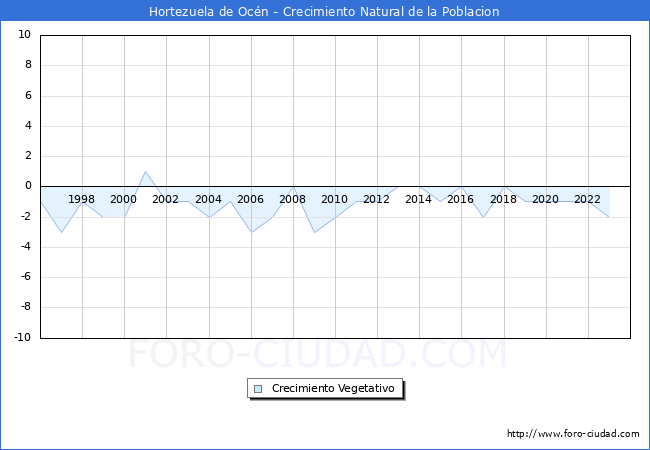Select the 2022 year label
Image resolution: width=650 pixels, height=450 pixels.
point(588,199)
